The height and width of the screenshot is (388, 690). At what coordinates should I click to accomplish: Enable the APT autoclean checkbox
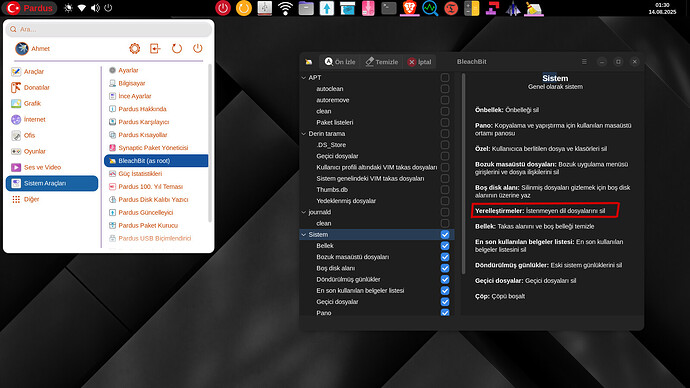coord(445,89)
